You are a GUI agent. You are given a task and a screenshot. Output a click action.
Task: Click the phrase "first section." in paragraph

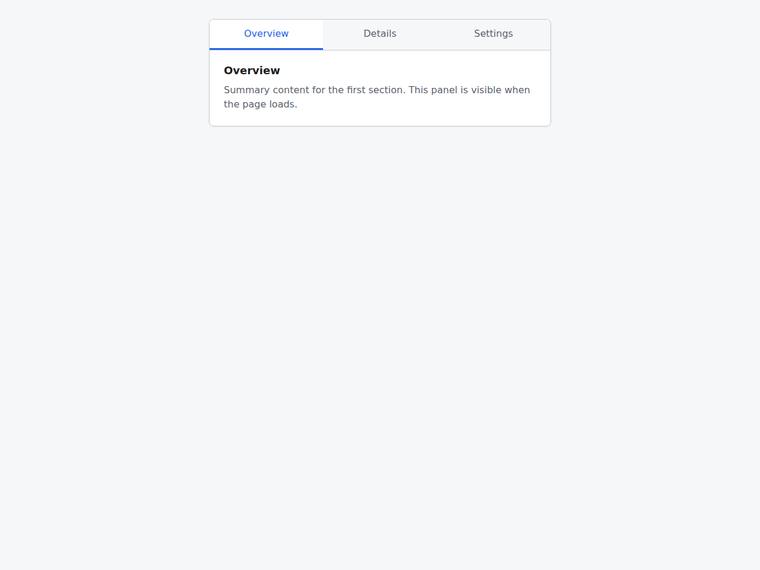[x=376, y=90]
